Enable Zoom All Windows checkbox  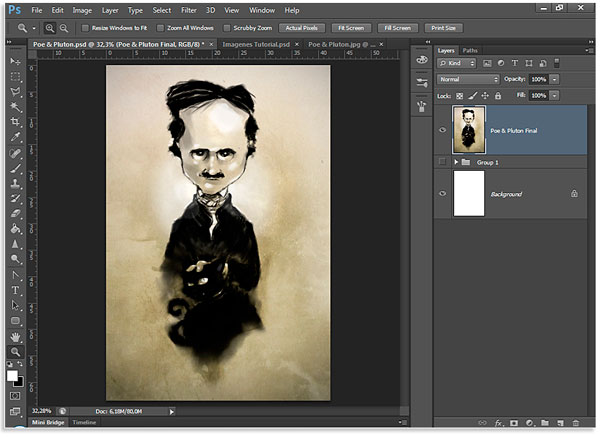(161, 28)
